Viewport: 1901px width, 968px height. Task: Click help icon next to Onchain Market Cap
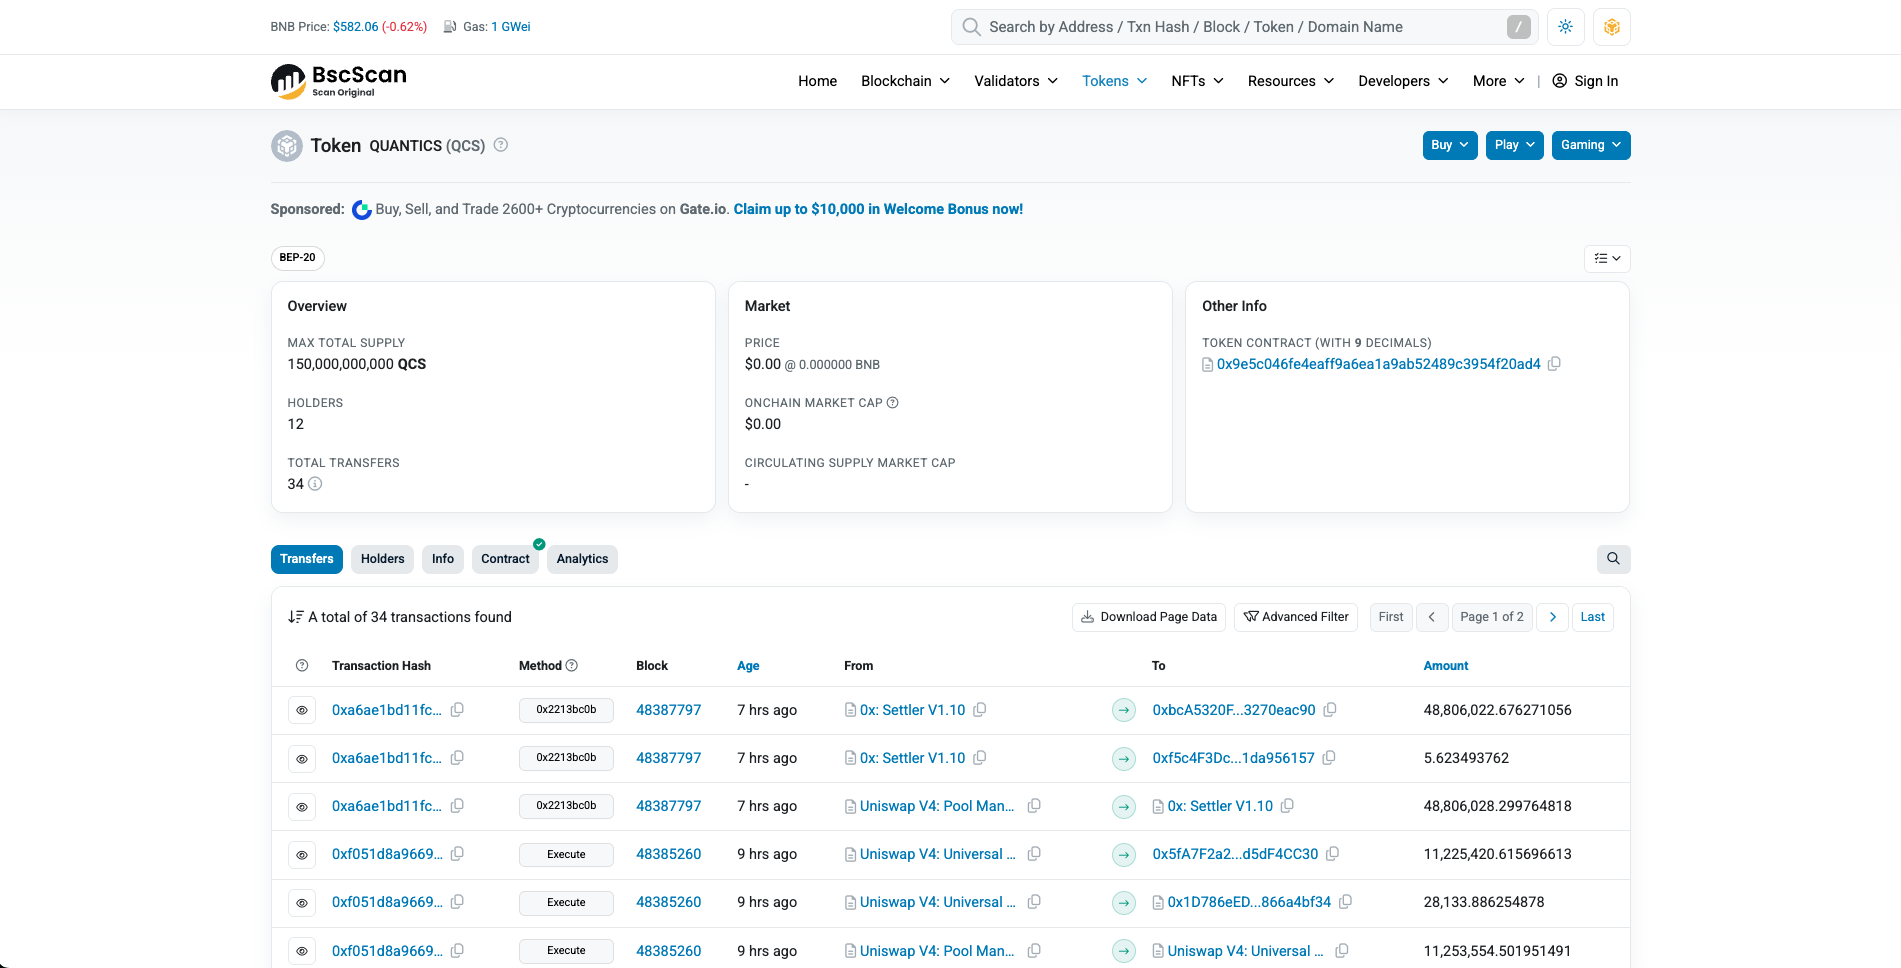(893, 403)
